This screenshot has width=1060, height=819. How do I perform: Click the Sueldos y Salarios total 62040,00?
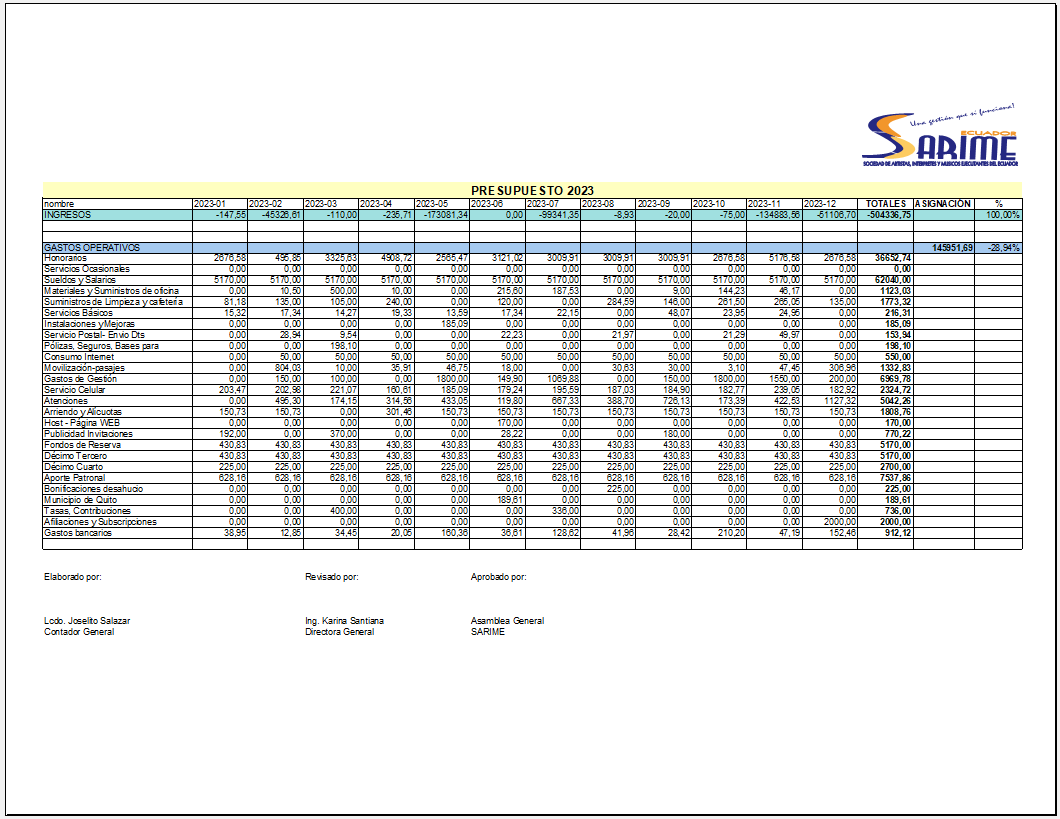tap(893, 280)
